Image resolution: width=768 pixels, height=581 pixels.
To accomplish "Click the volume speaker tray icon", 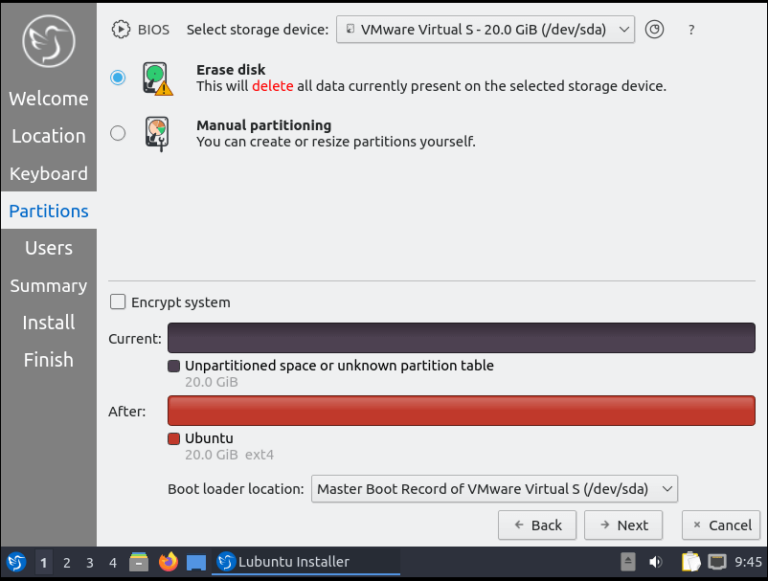I will (x=656, y=562).
